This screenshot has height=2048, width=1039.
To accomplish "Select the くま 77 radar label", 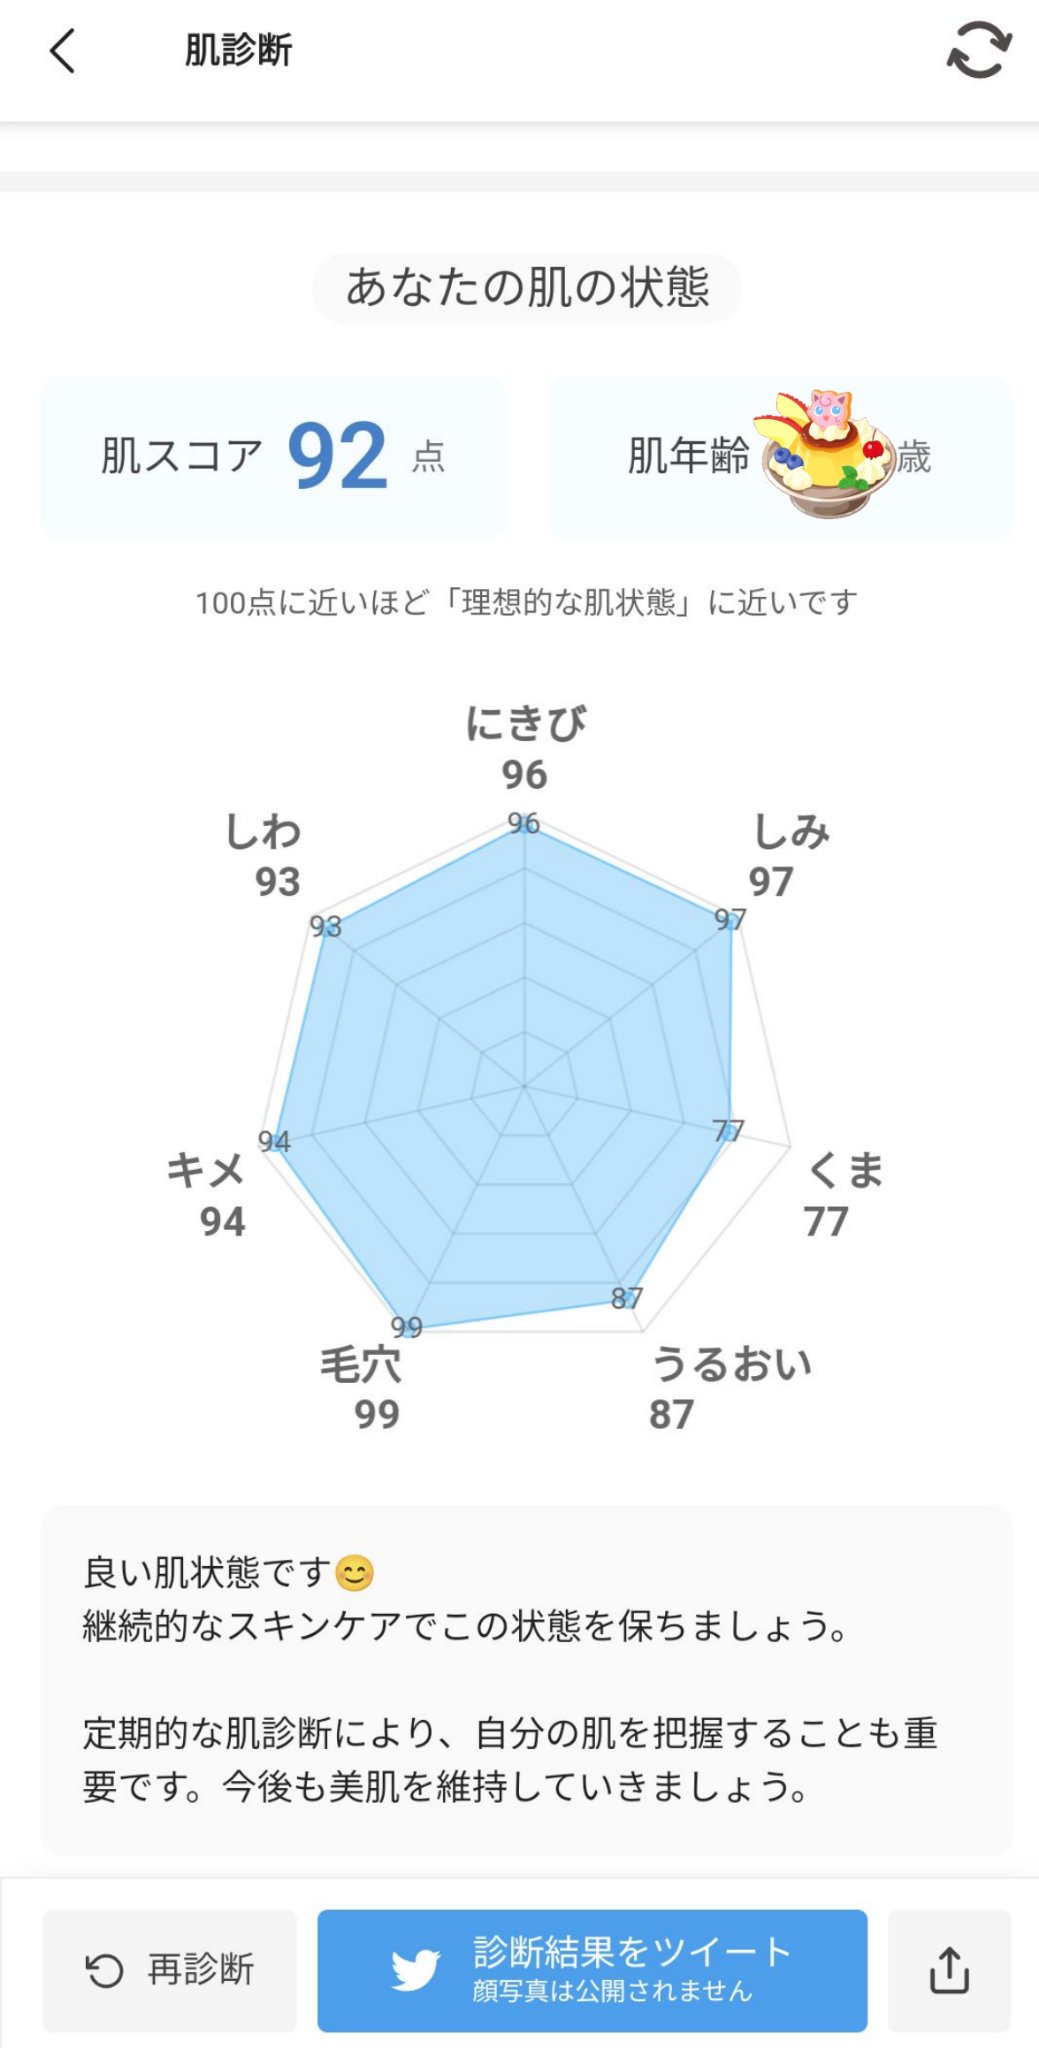I will (x=843, y=1194).
